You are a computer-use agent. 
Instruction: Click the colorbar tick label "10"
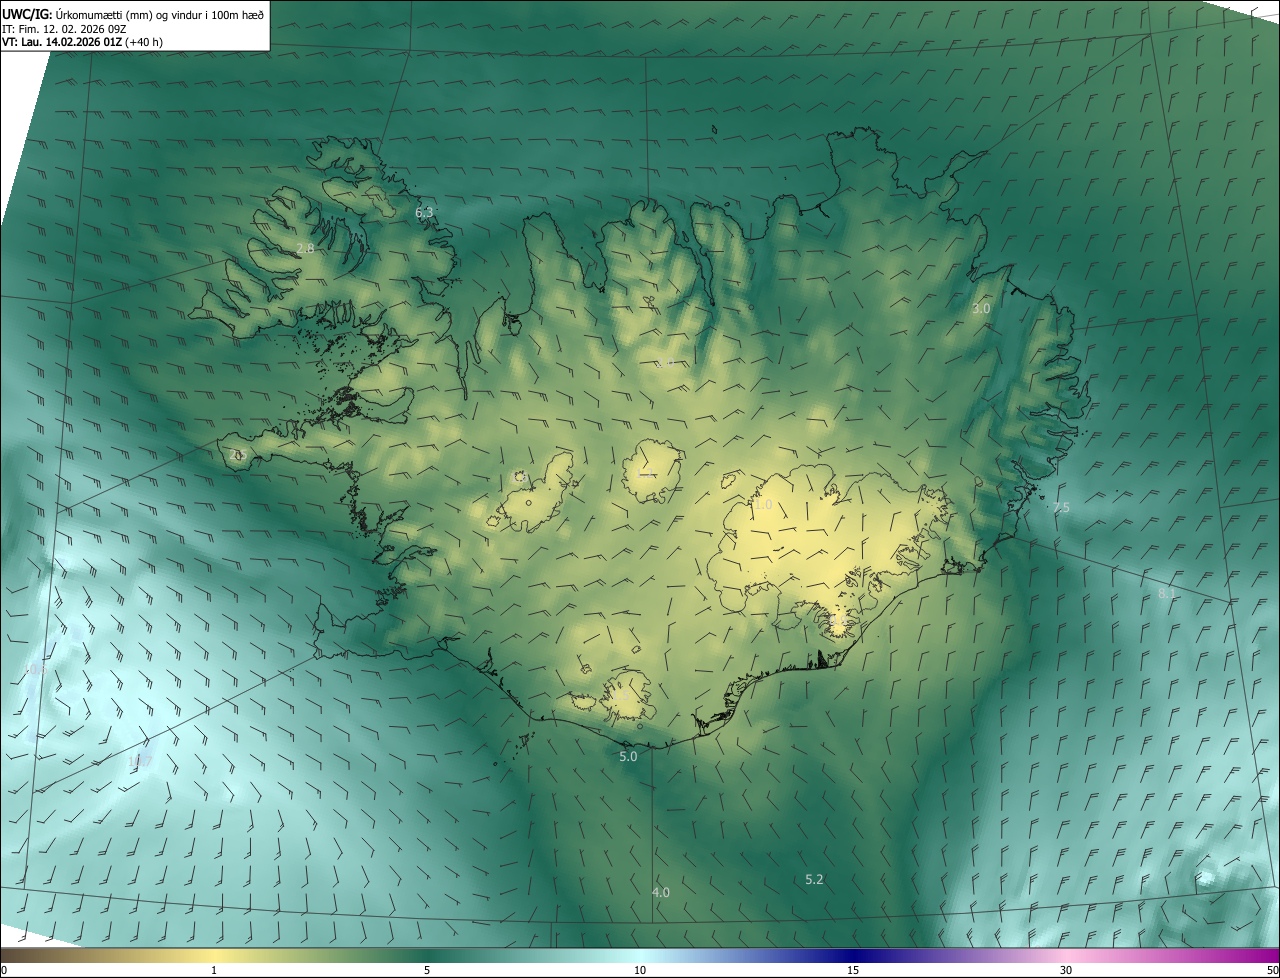pos(640,970)
